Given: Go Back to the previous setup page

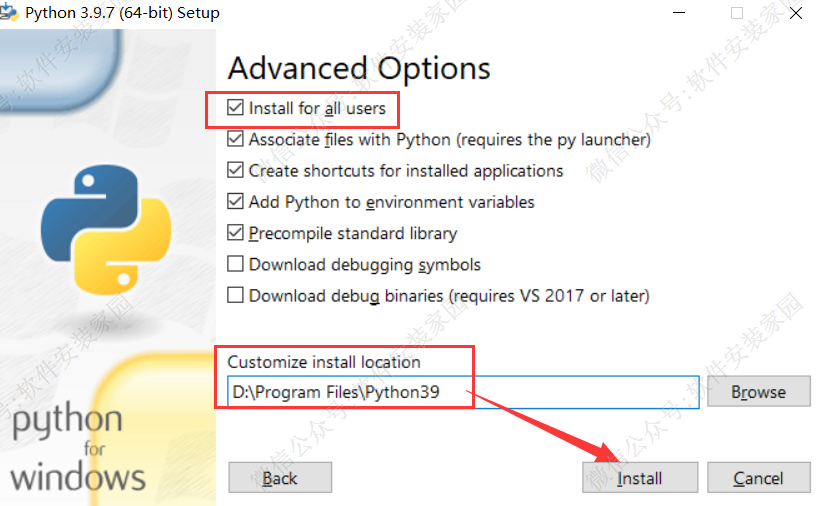Looking at the screenshot, I should point(279,478).
